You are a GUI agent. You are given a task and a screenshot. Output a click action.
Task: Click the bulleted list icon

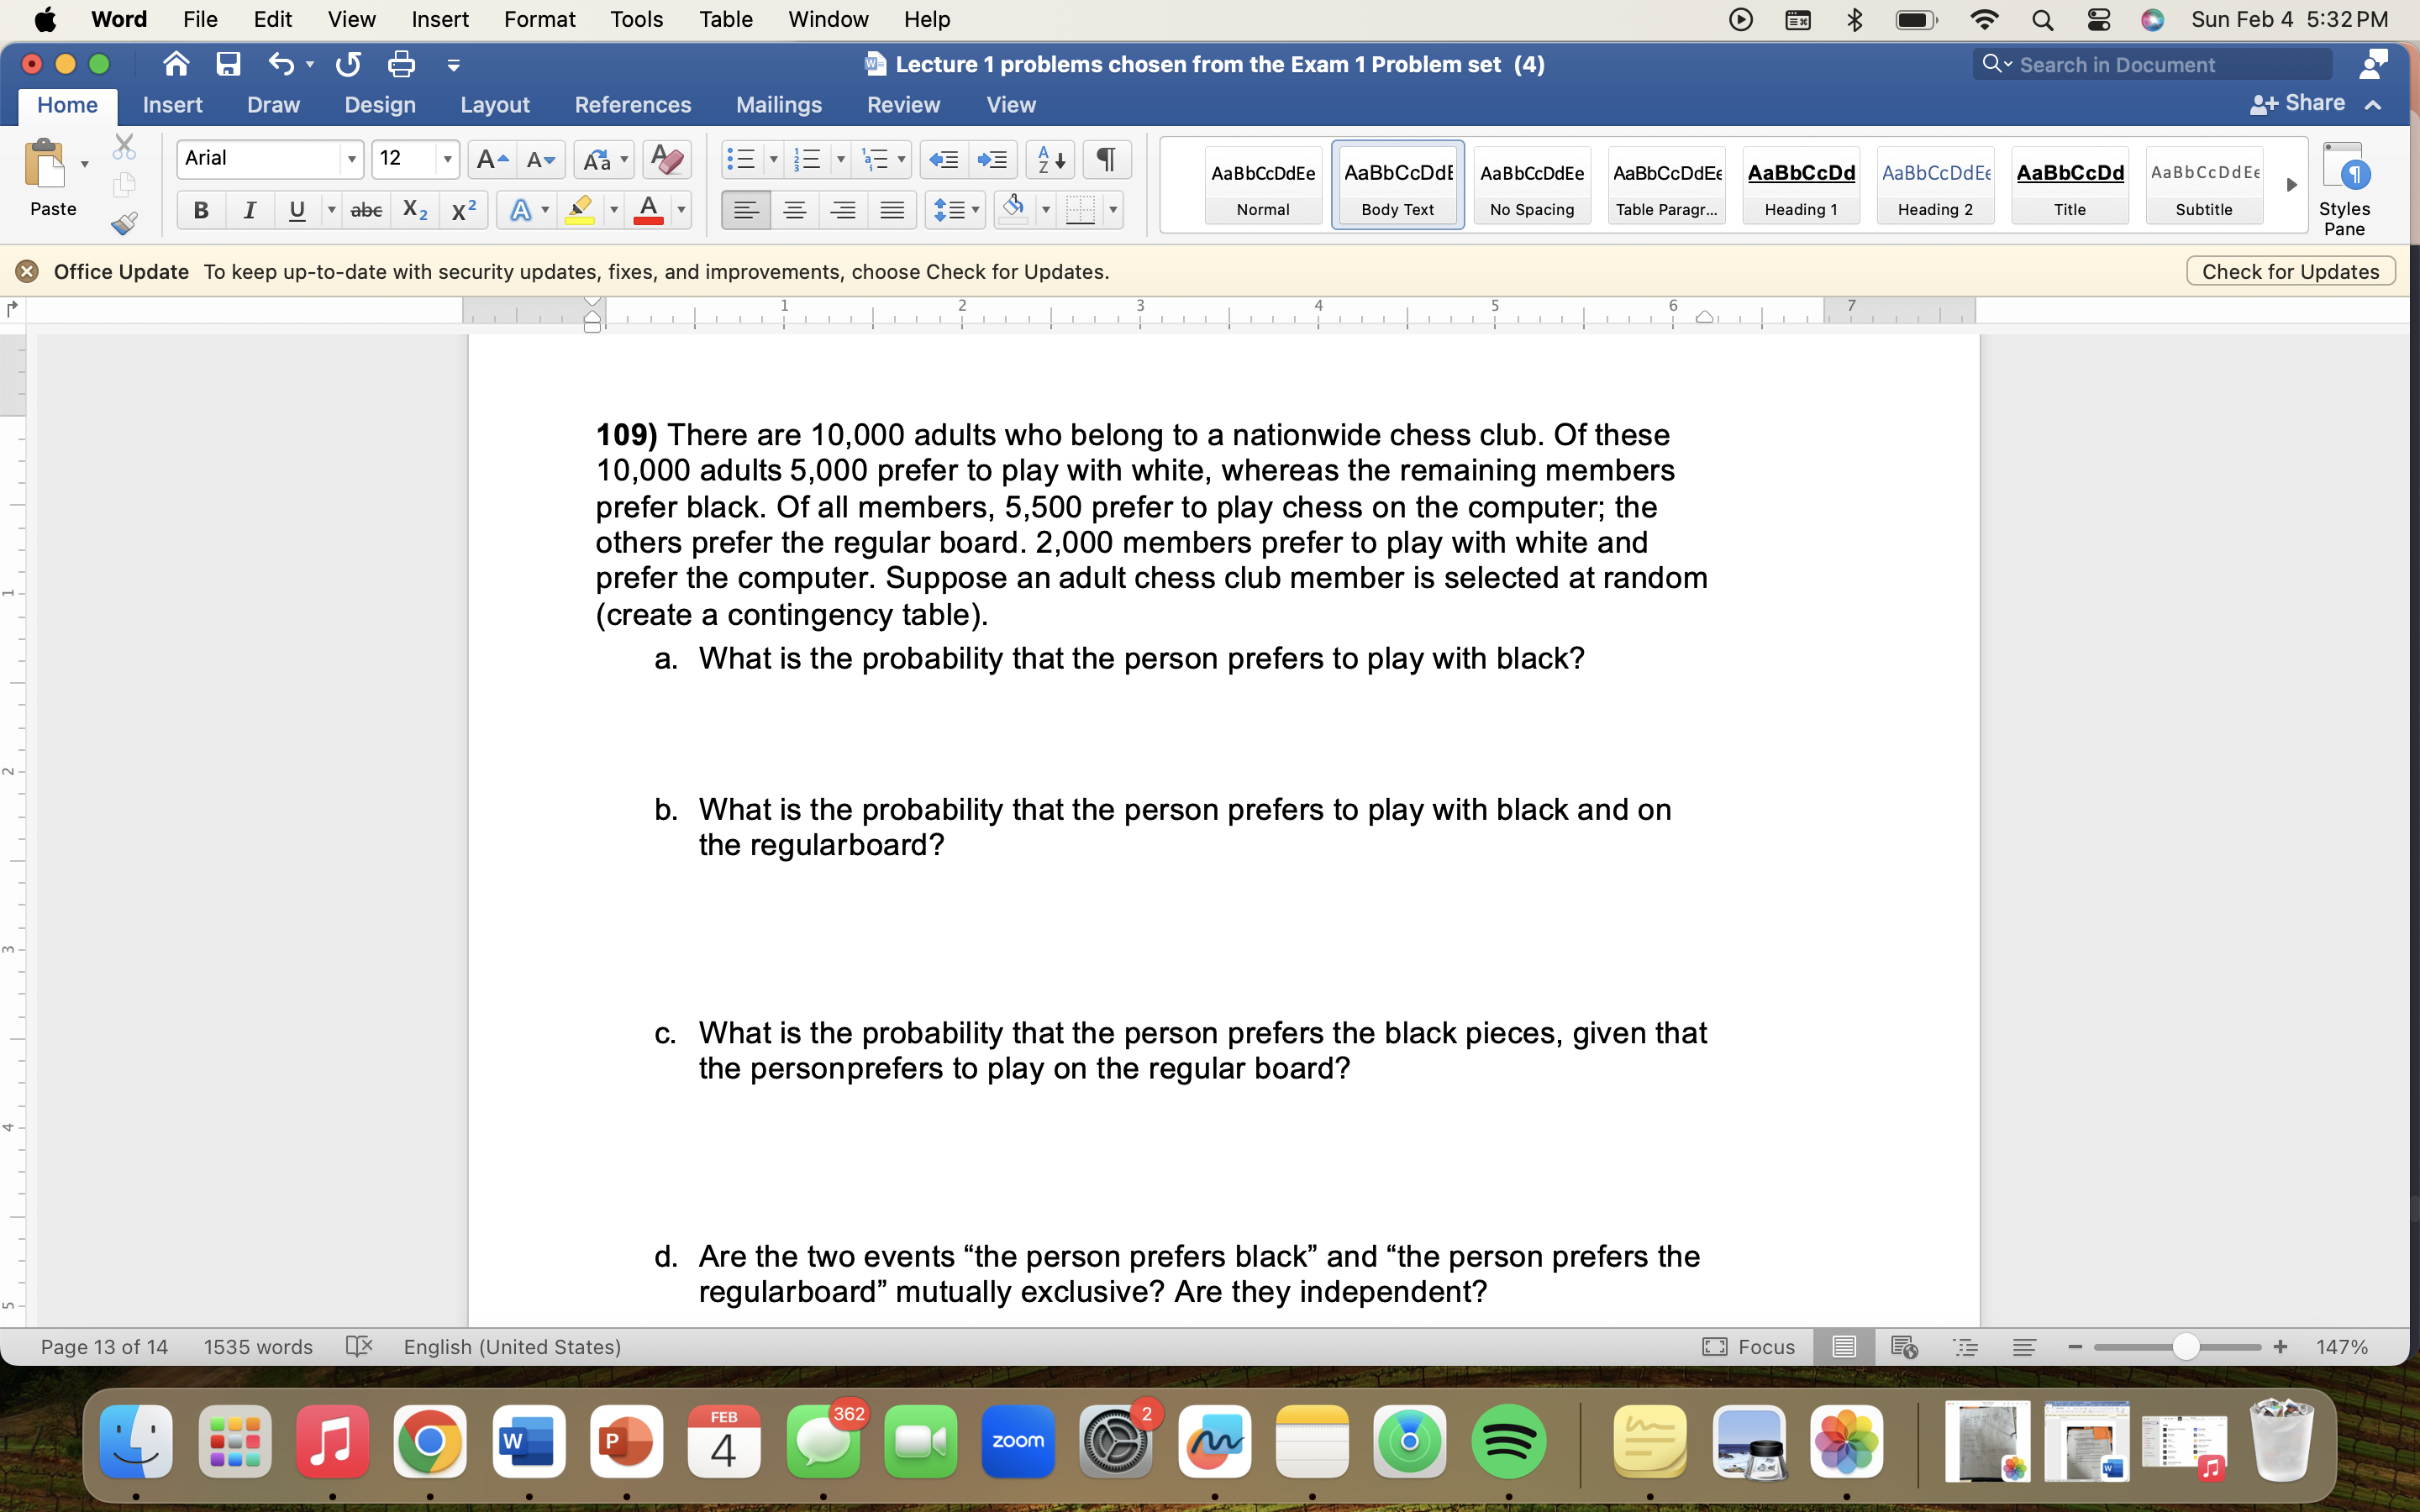(x=741, y=159)
